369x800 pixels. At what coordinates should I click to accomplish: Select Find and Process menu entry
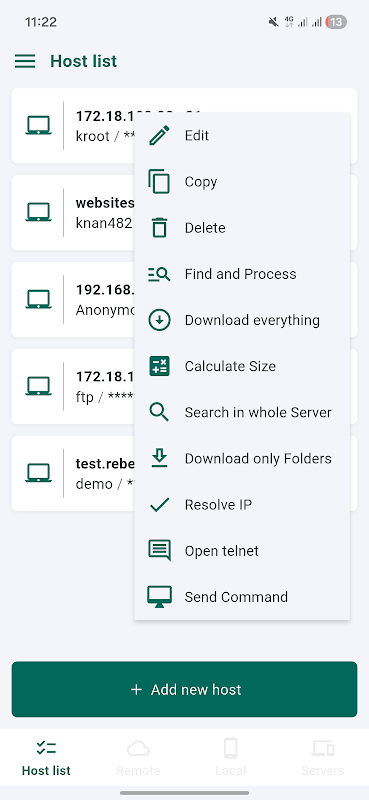tap(242, 274)
